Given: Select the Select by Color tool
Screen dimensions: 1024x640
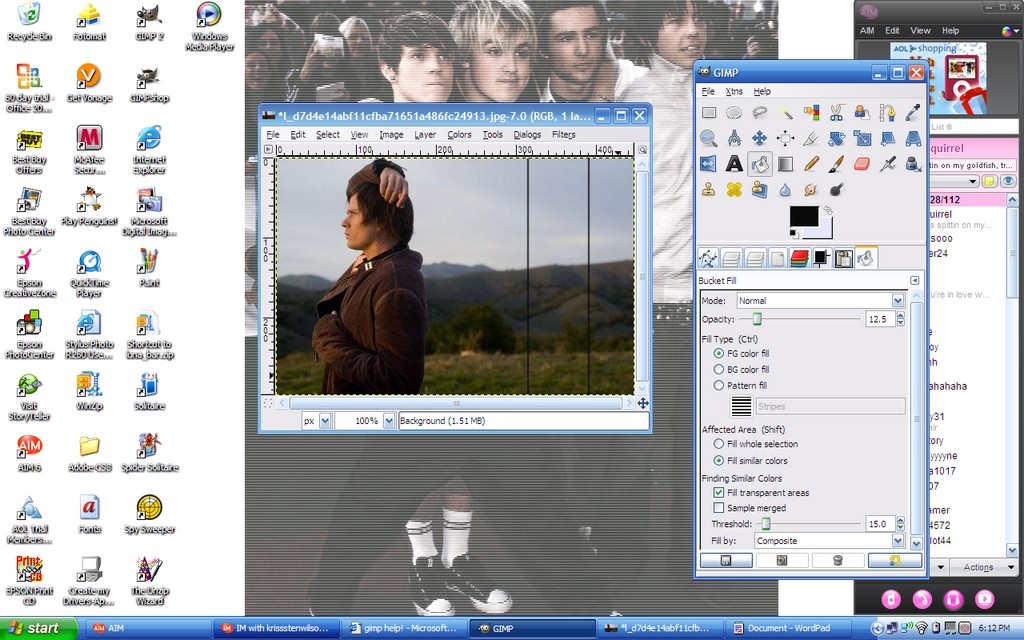Looking at the screenshot, I should 811,112.
